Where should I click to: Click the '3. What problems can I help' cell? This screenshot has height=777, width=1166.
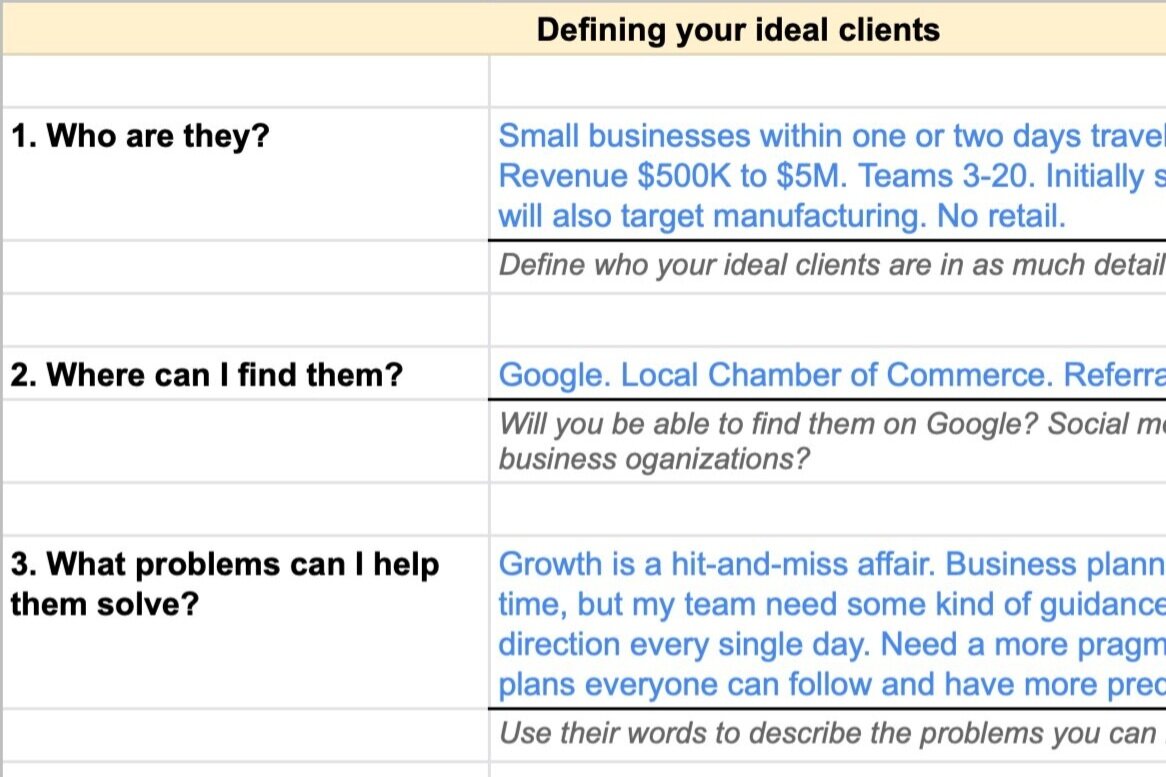pyautogui.click(x=246, y=622)
